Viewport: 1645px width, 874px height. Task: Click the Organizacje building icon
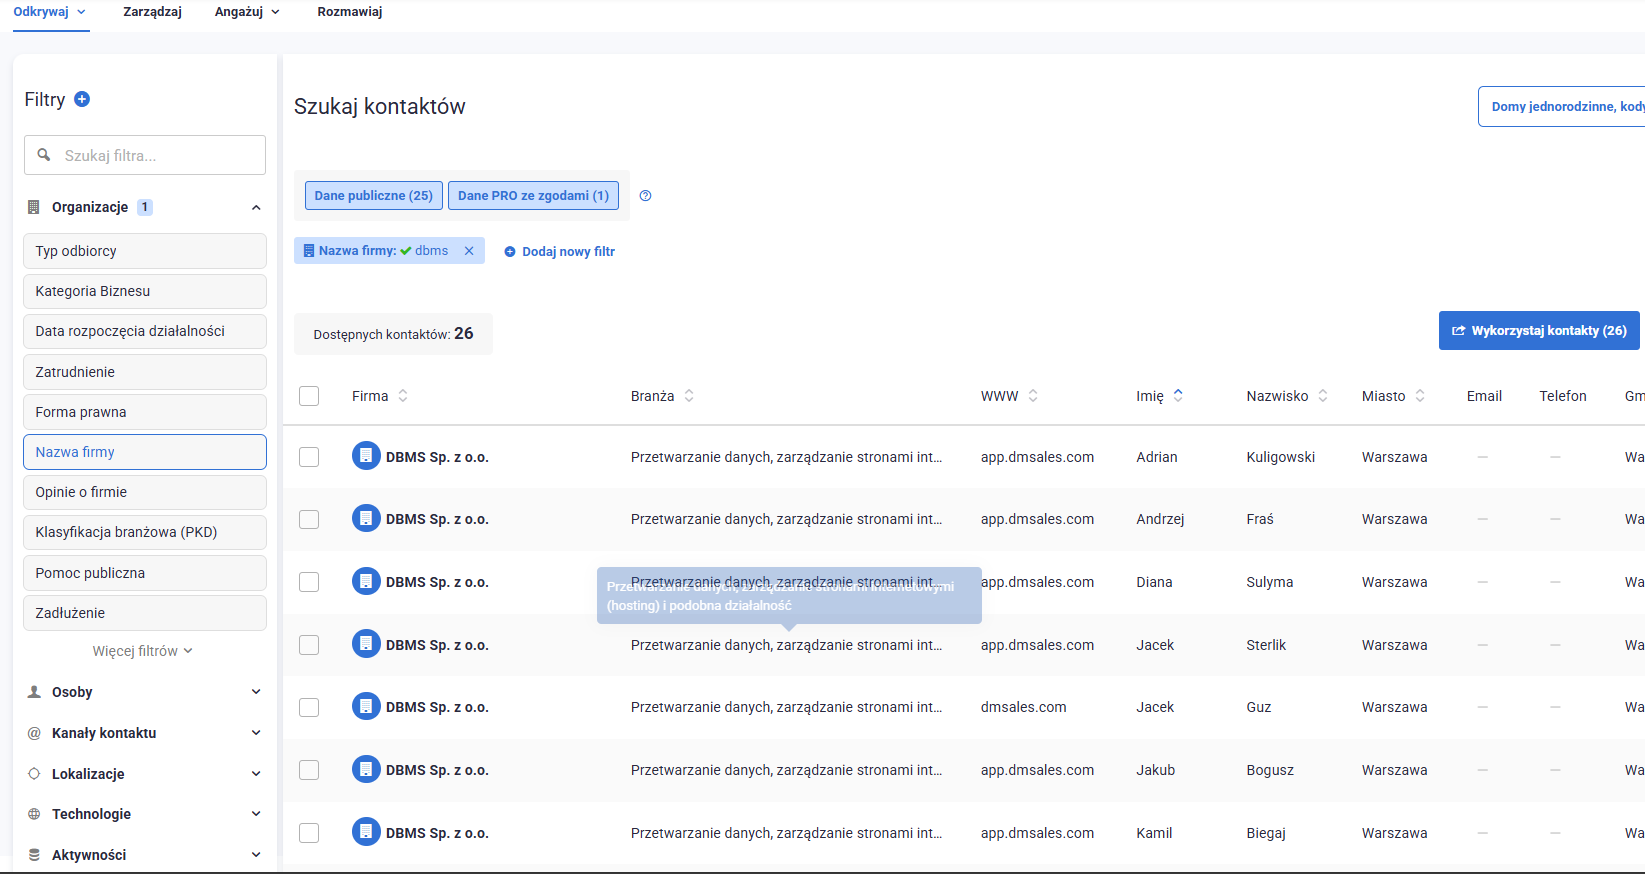33,207
